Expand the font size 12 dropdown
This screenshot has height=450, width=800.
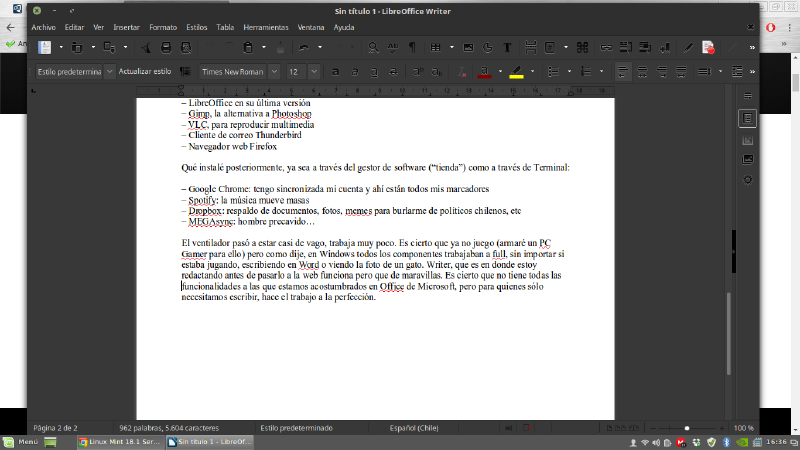click(314, 72)
